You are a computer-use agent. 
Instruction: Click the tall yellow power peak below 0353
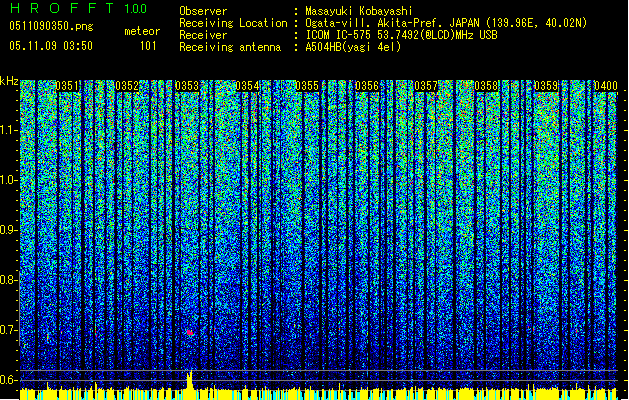[189, 380]
